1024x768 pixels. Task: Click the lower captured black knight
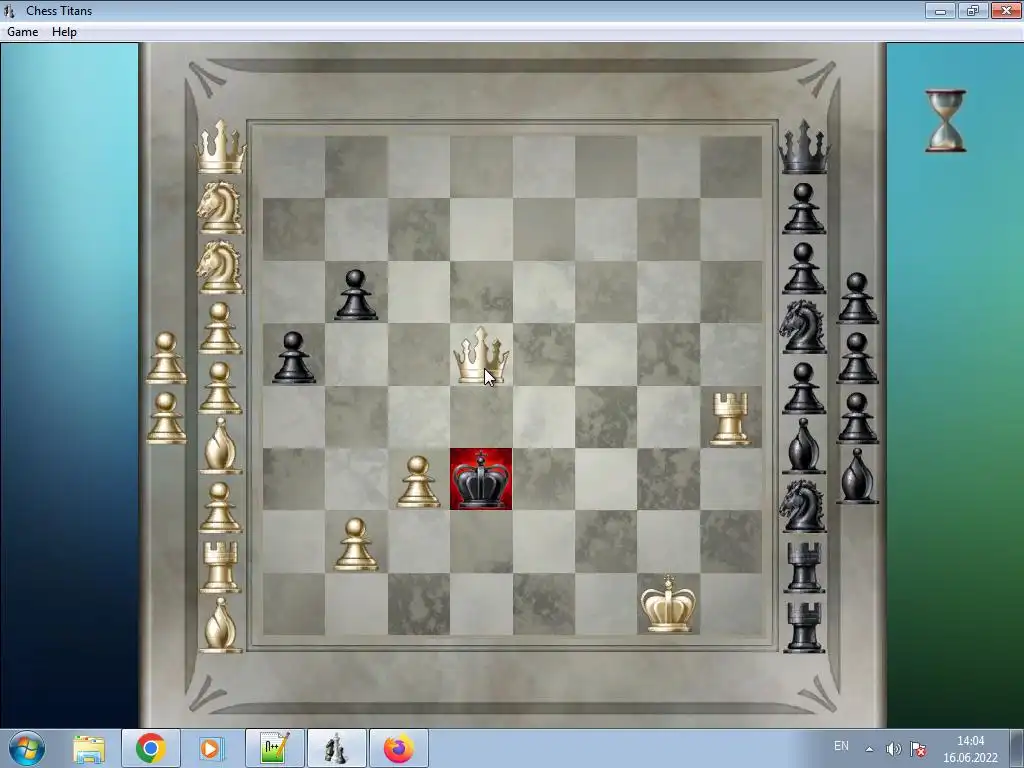click(x=803, y=506)
